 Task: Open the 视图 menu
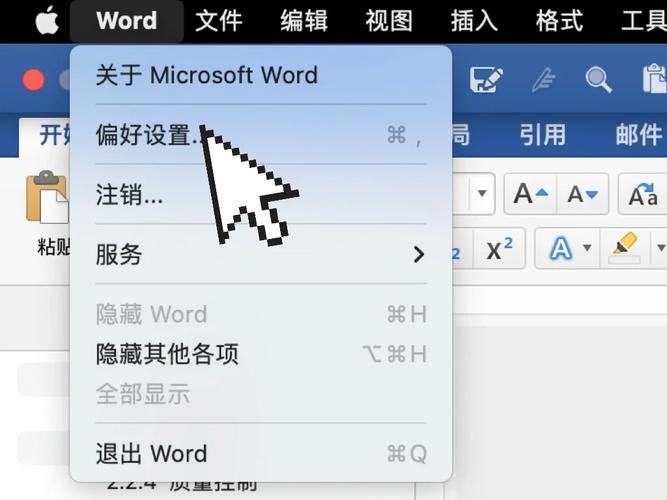point(389,20)
